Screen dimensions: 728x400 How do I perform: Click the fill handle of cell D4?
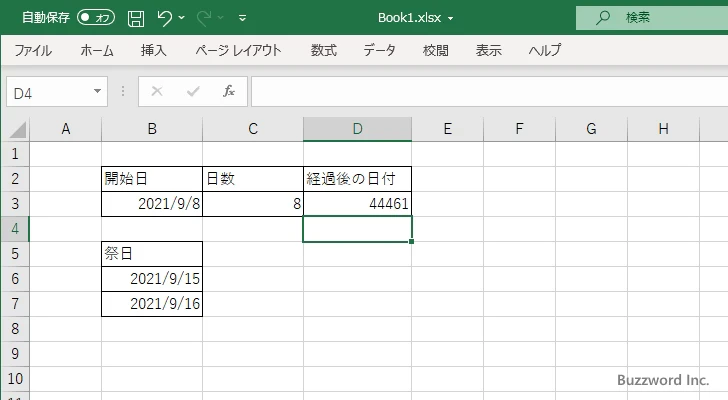pyautogui.click(x=411, y=241)
